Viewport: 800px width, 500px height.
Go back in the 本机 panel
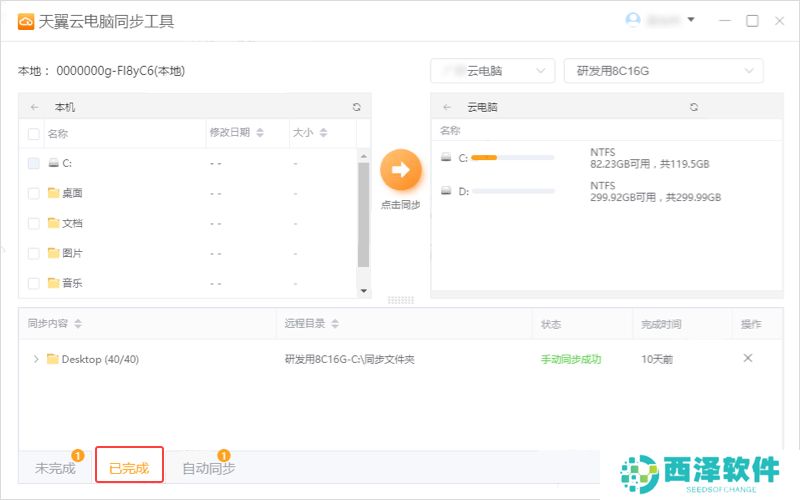[x=35, y=107]
